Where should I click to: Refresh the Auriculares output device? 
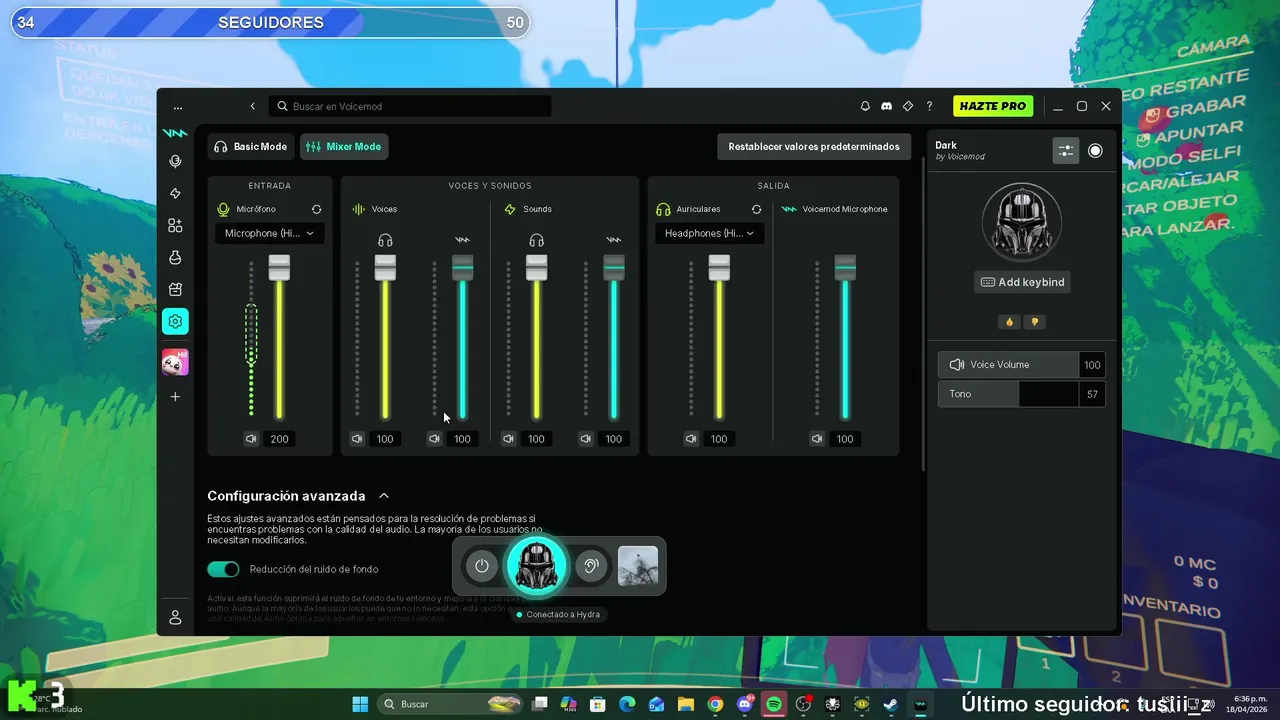tap(756, 209)
